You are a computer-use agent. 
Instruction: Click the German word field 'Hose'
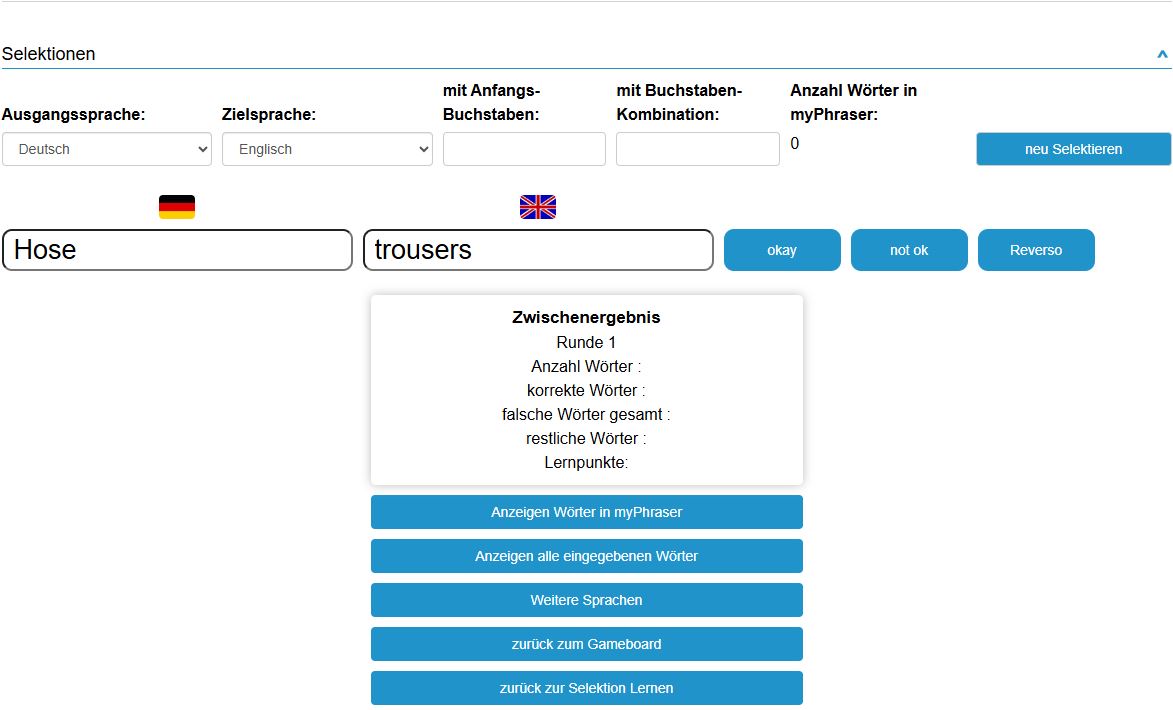tap(177, 250)
